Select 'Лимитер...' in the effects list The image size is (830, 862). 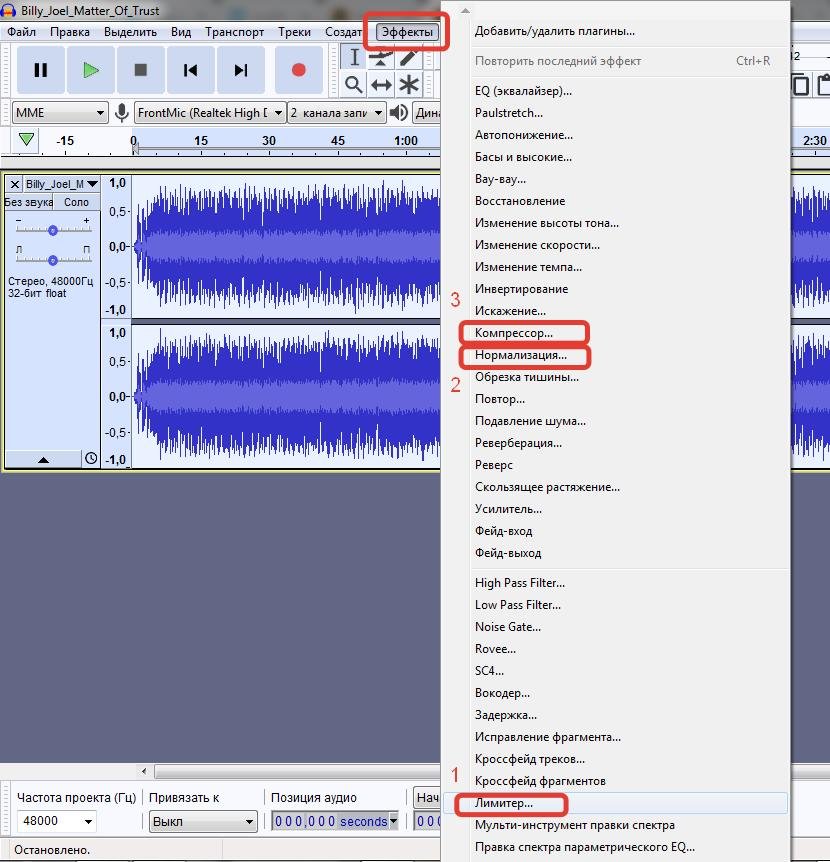504,803
